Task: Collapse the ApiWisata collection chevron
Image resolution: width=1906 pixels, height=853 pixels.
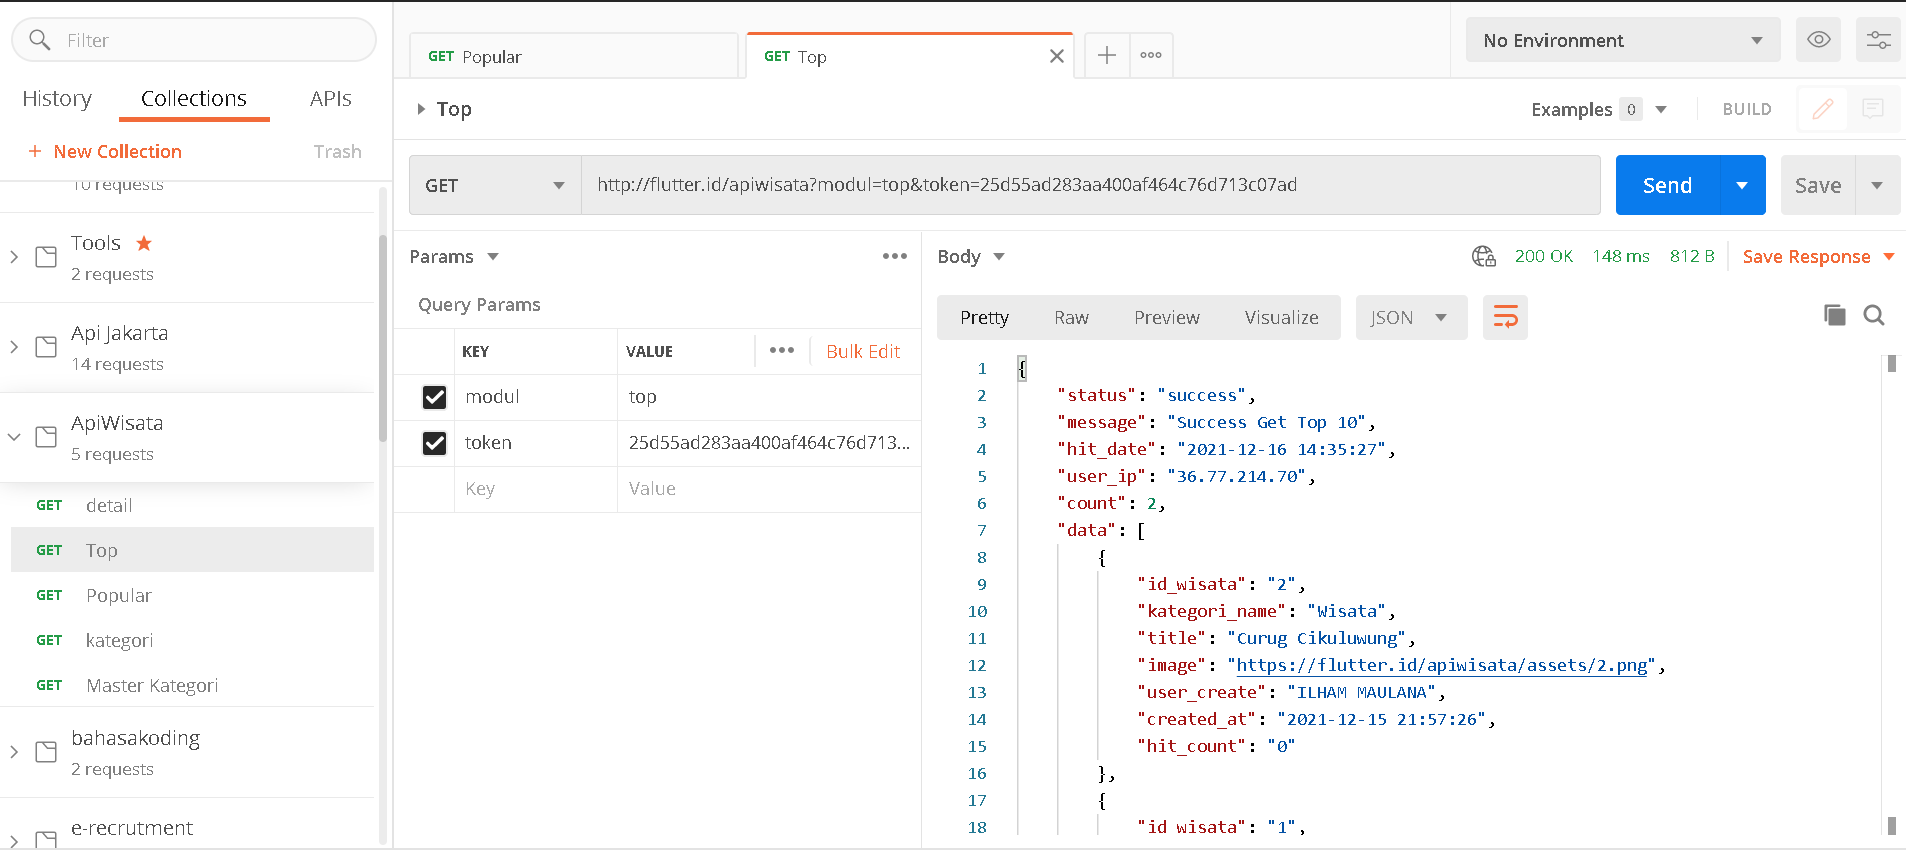Action: pos(14,437)
